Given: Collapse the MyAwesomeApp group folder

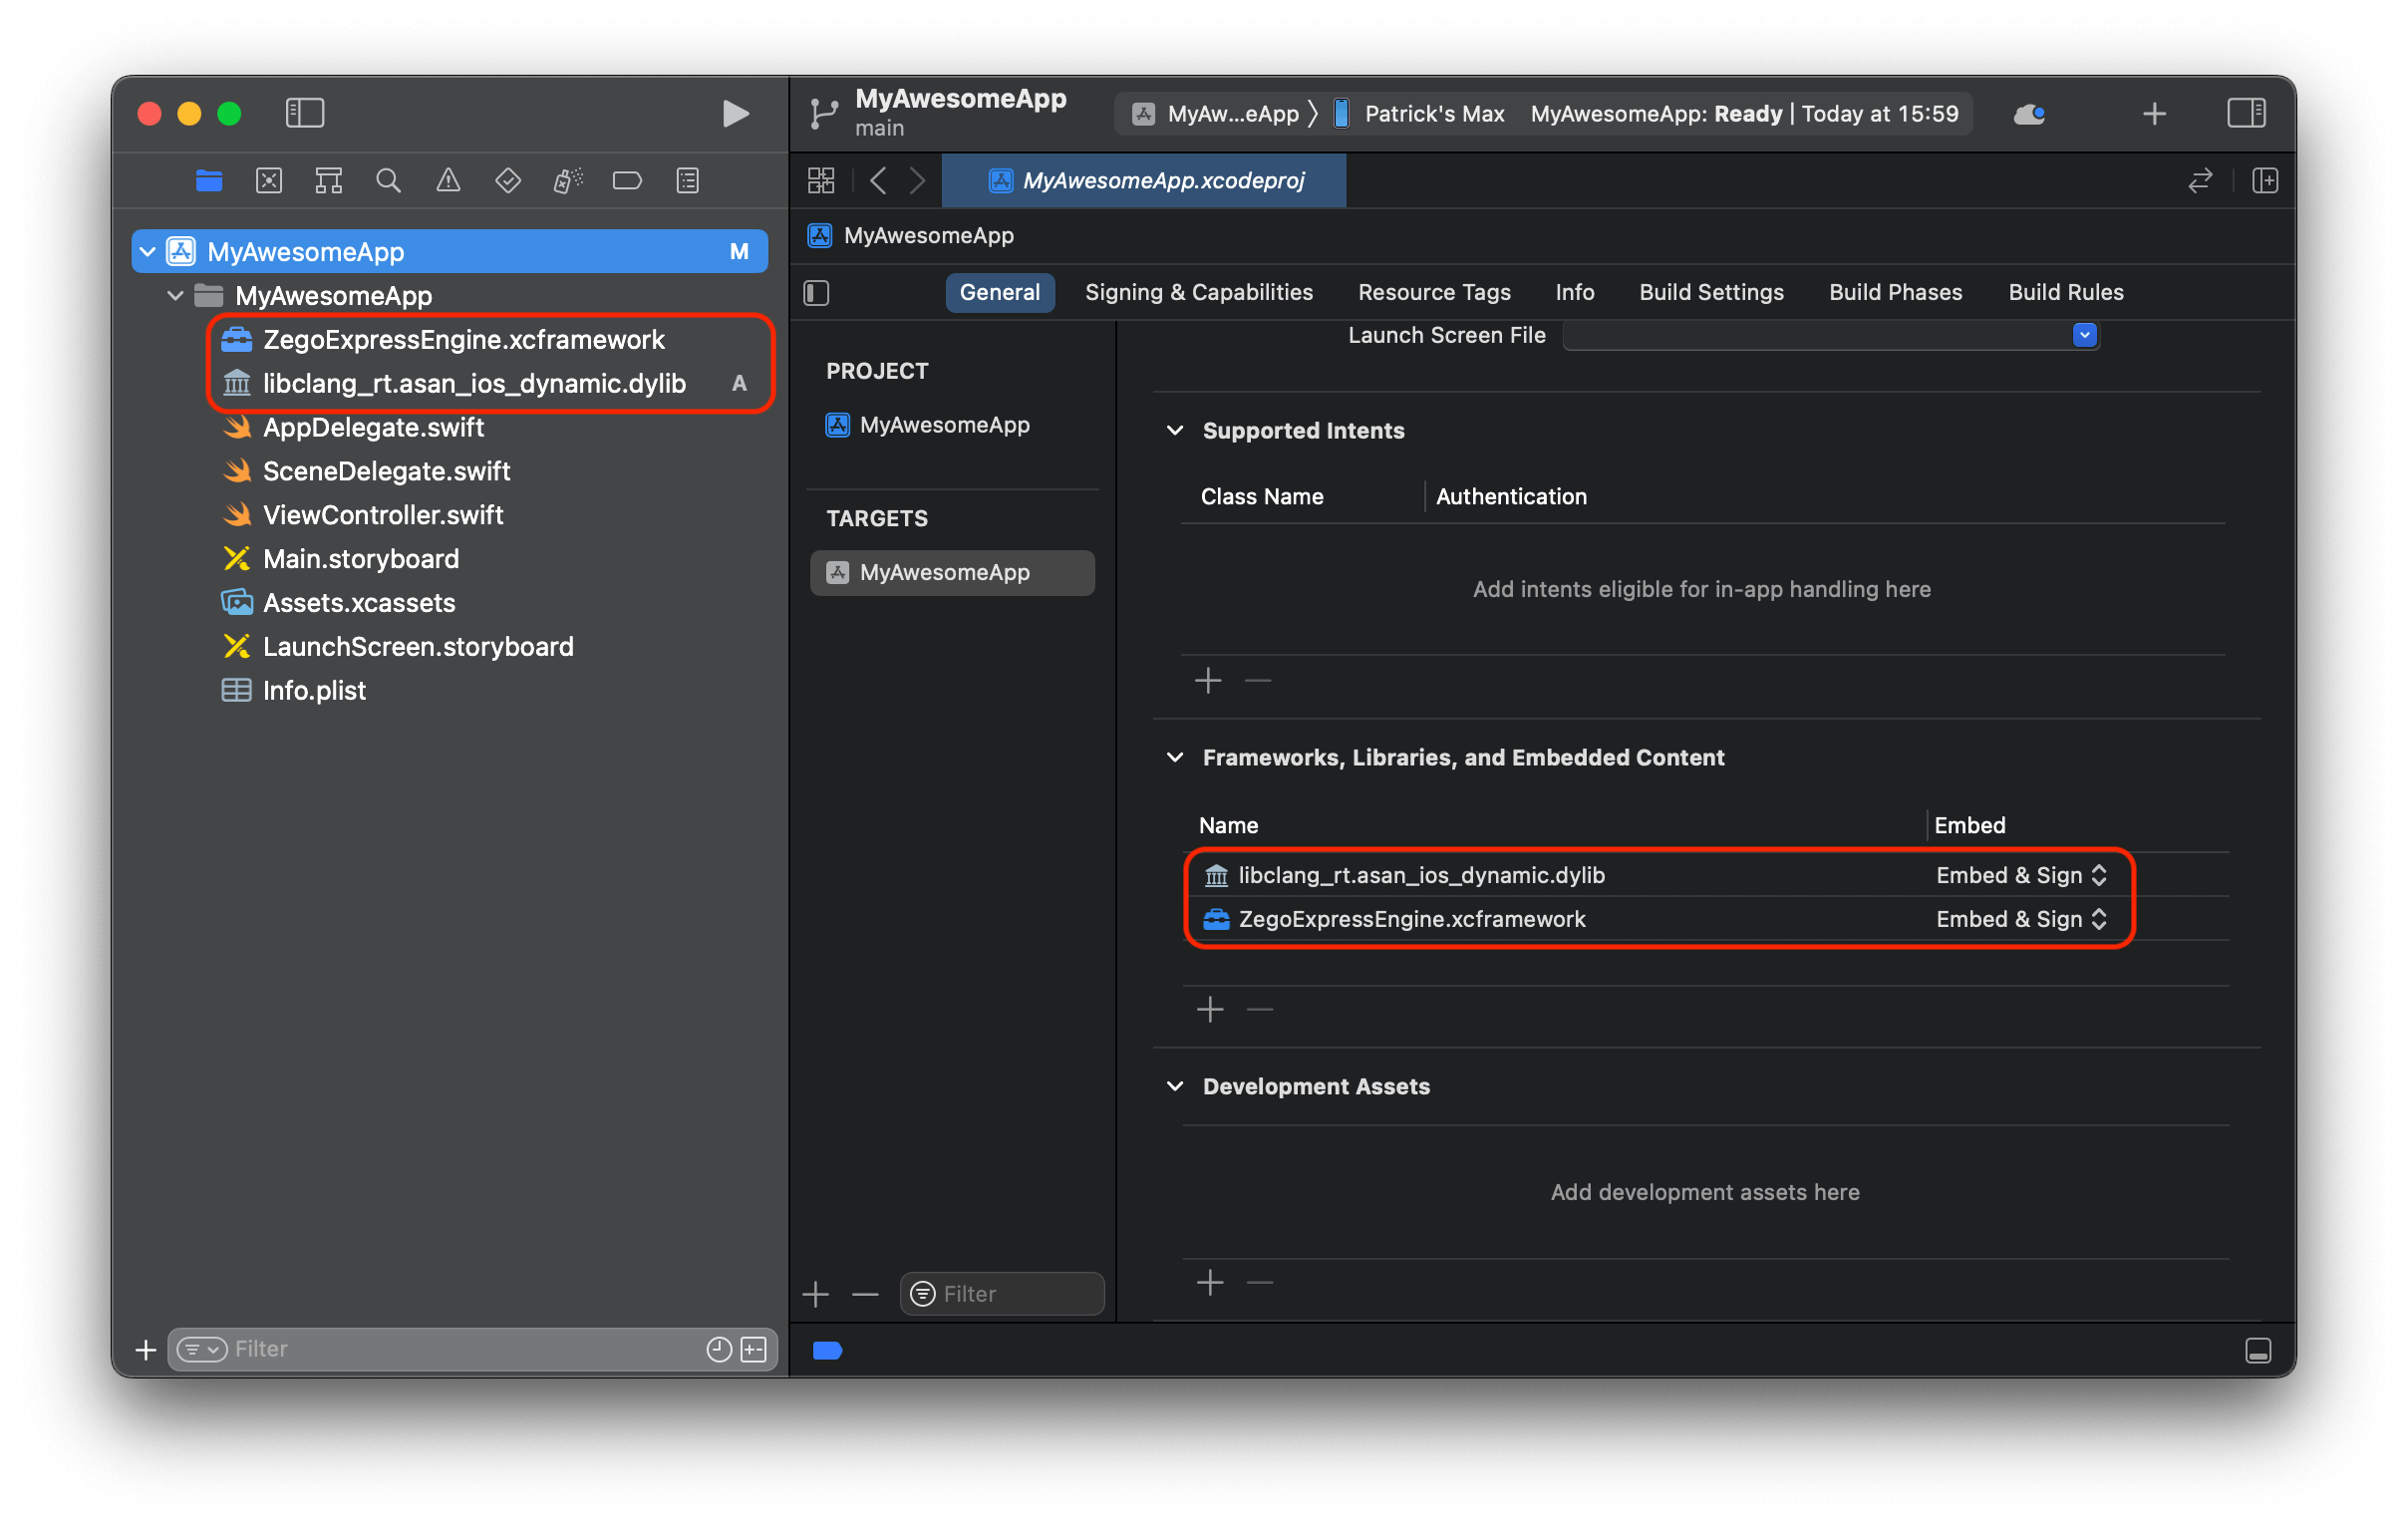Looking at the screenshot, I should click(176, 296).
